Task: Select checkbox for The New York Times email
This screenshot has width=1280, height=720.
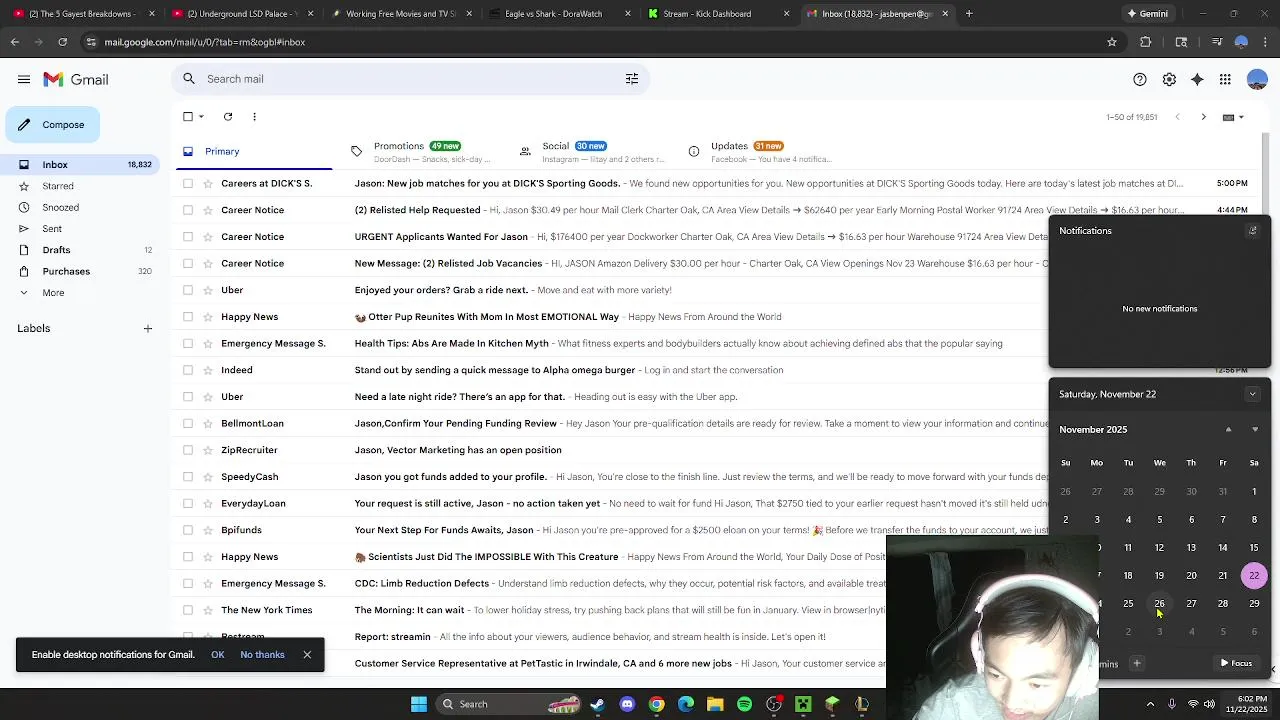Action: tap(188, 610)
